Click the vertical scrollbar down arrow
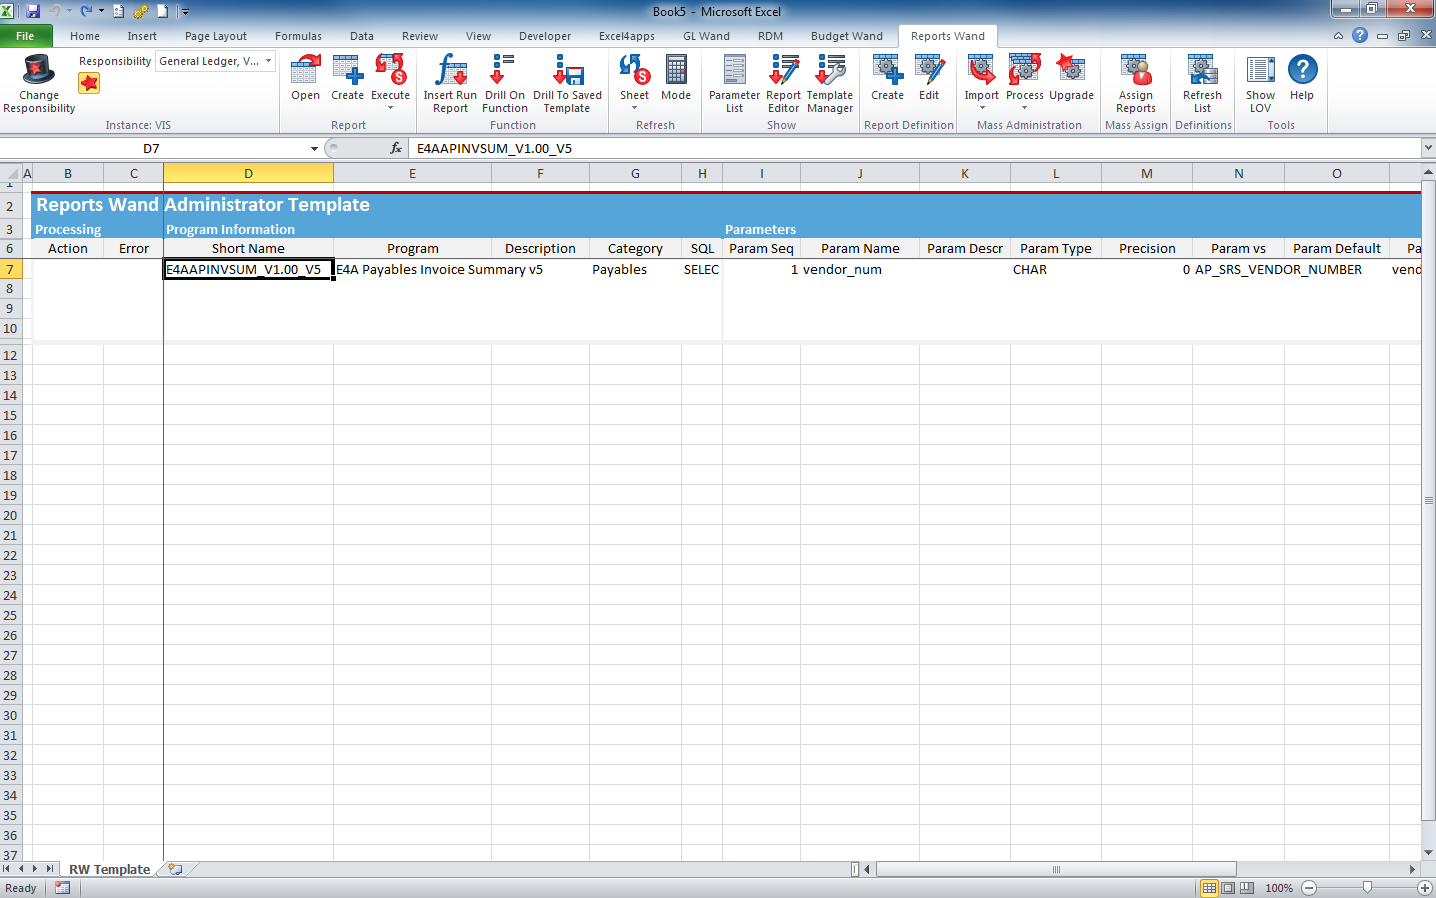This screenshot has height=898, width=1436. (x=1428, y=852)
